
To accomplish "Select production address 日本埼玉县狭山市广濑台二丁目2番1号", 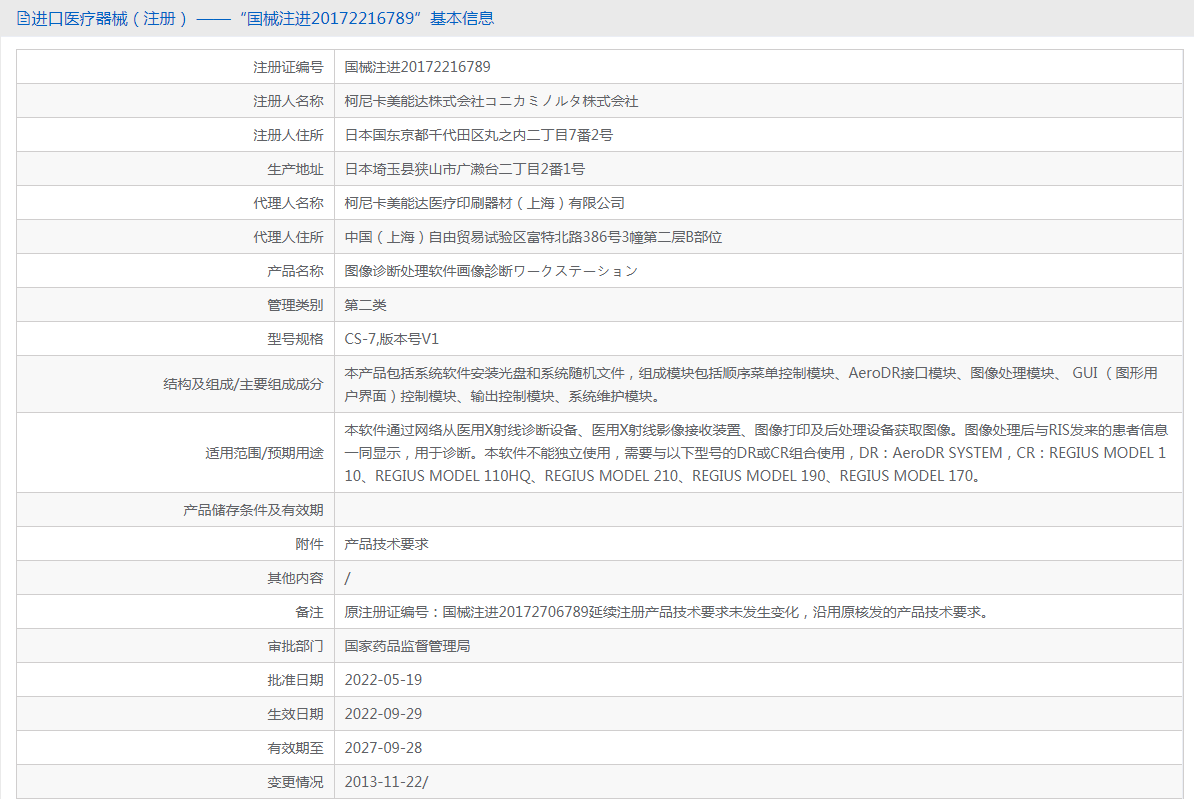I will 465,169.
